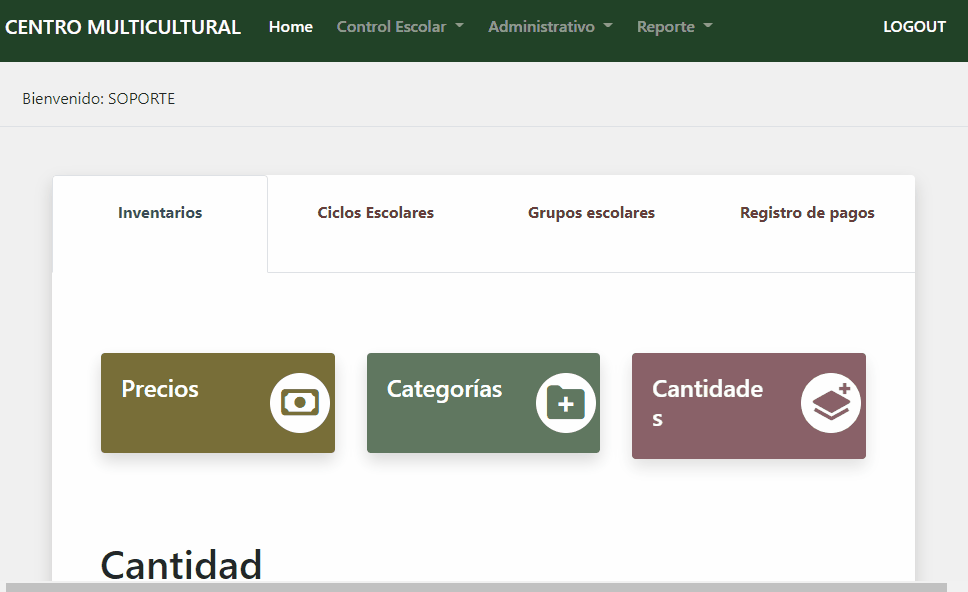Open the Precios card

click(x=217, y=402)
